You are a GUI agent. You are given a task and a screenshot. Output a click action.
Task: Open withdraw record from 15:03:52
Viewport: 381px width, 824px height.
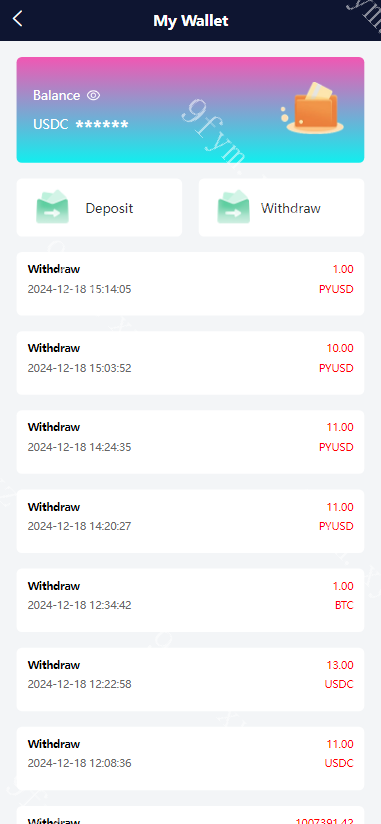click(190, 363)
